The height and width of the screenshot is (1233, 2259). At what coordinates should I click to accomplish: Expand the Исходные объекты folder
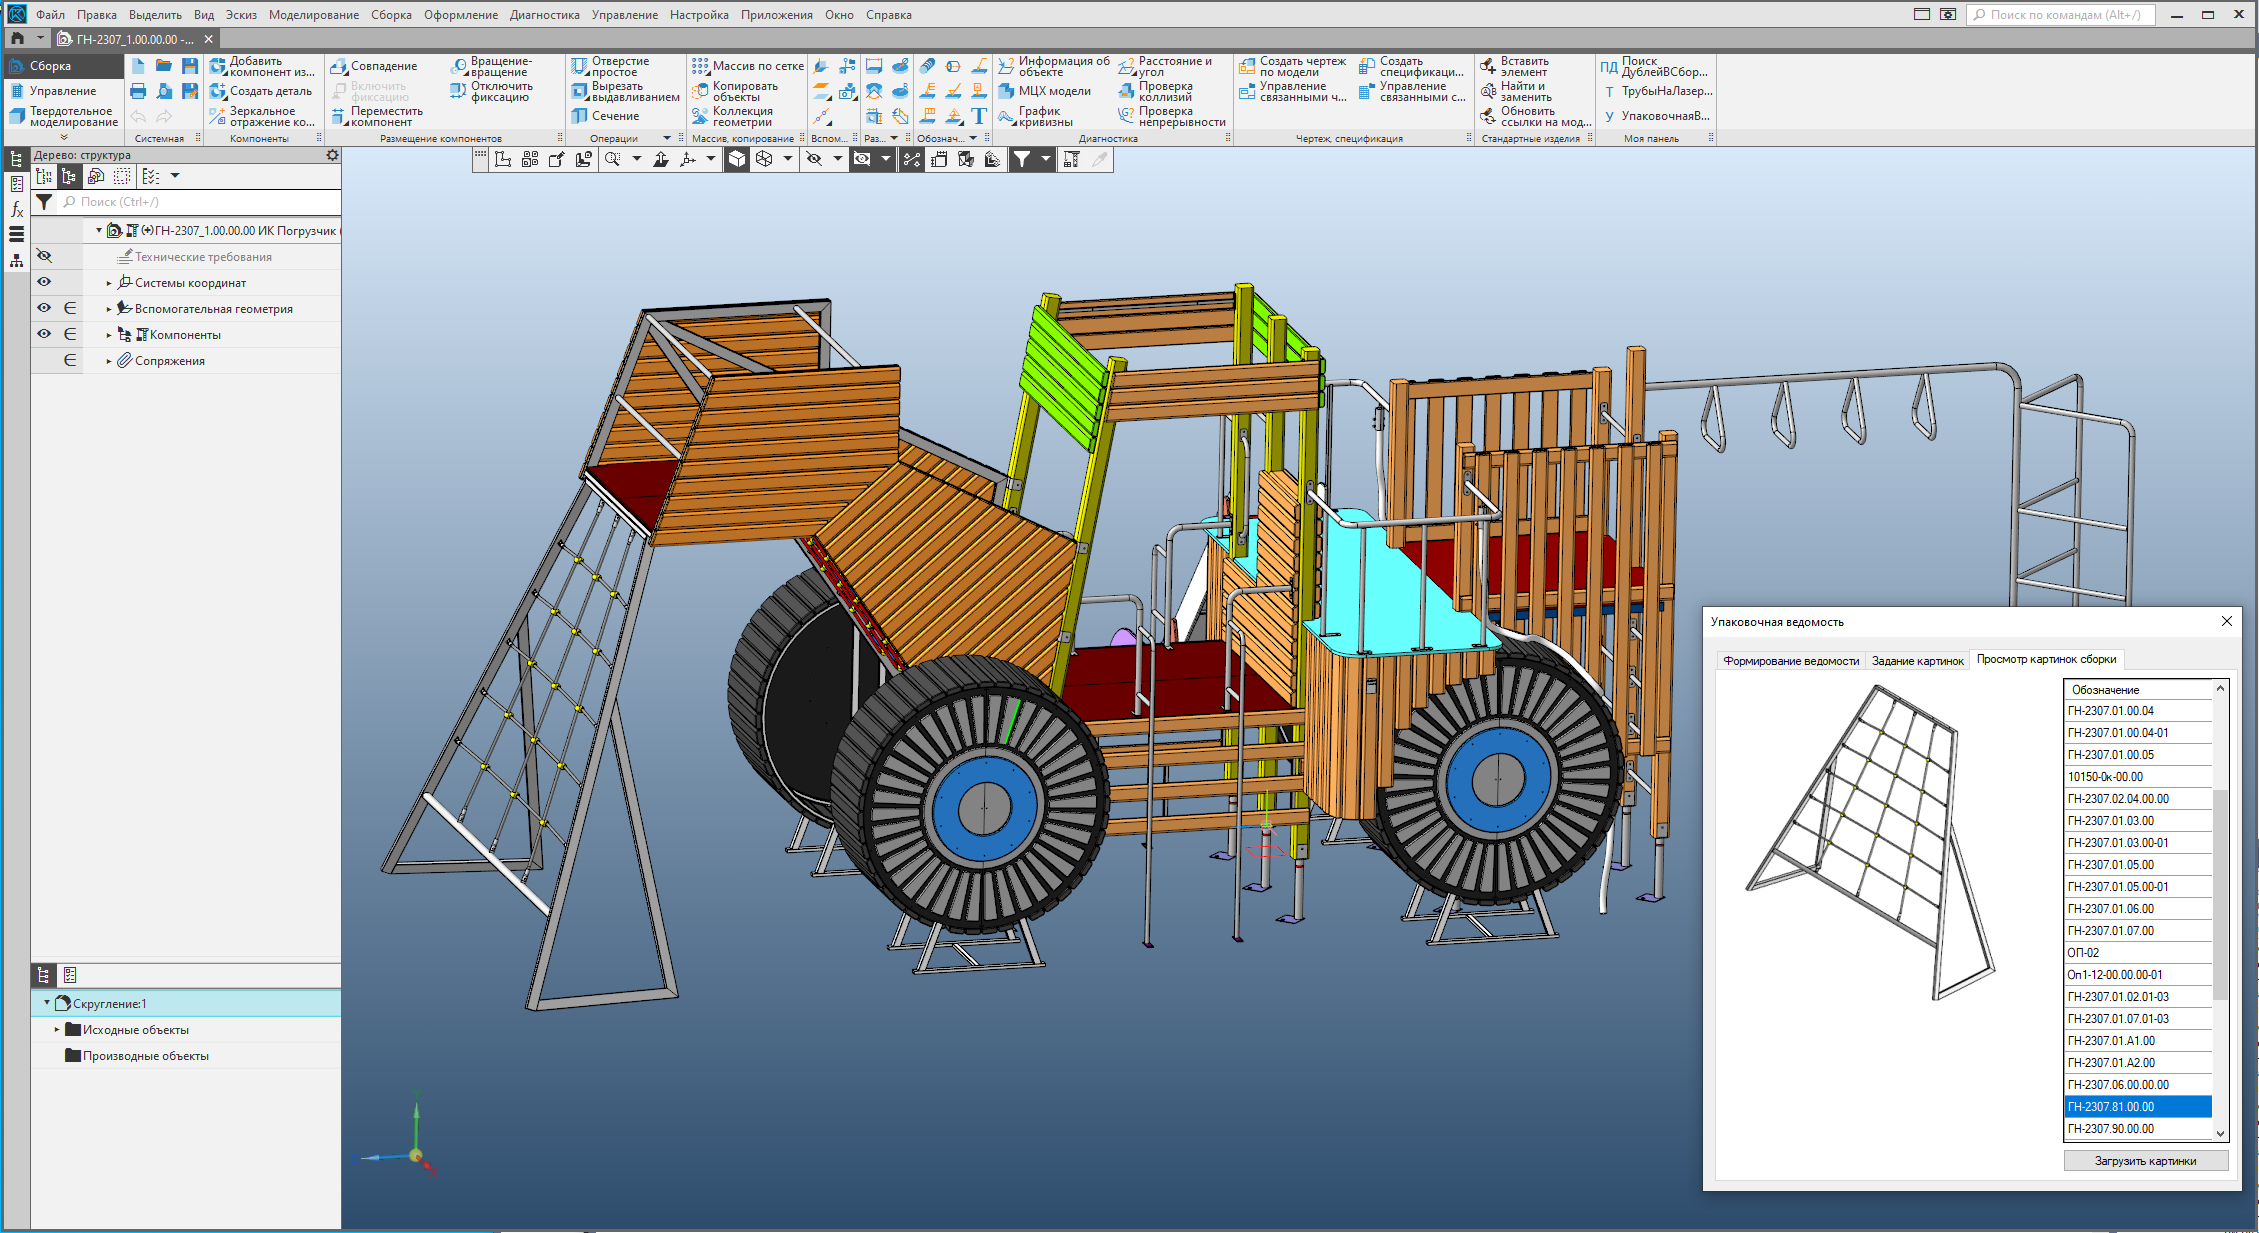click(x=57, y=1029)
